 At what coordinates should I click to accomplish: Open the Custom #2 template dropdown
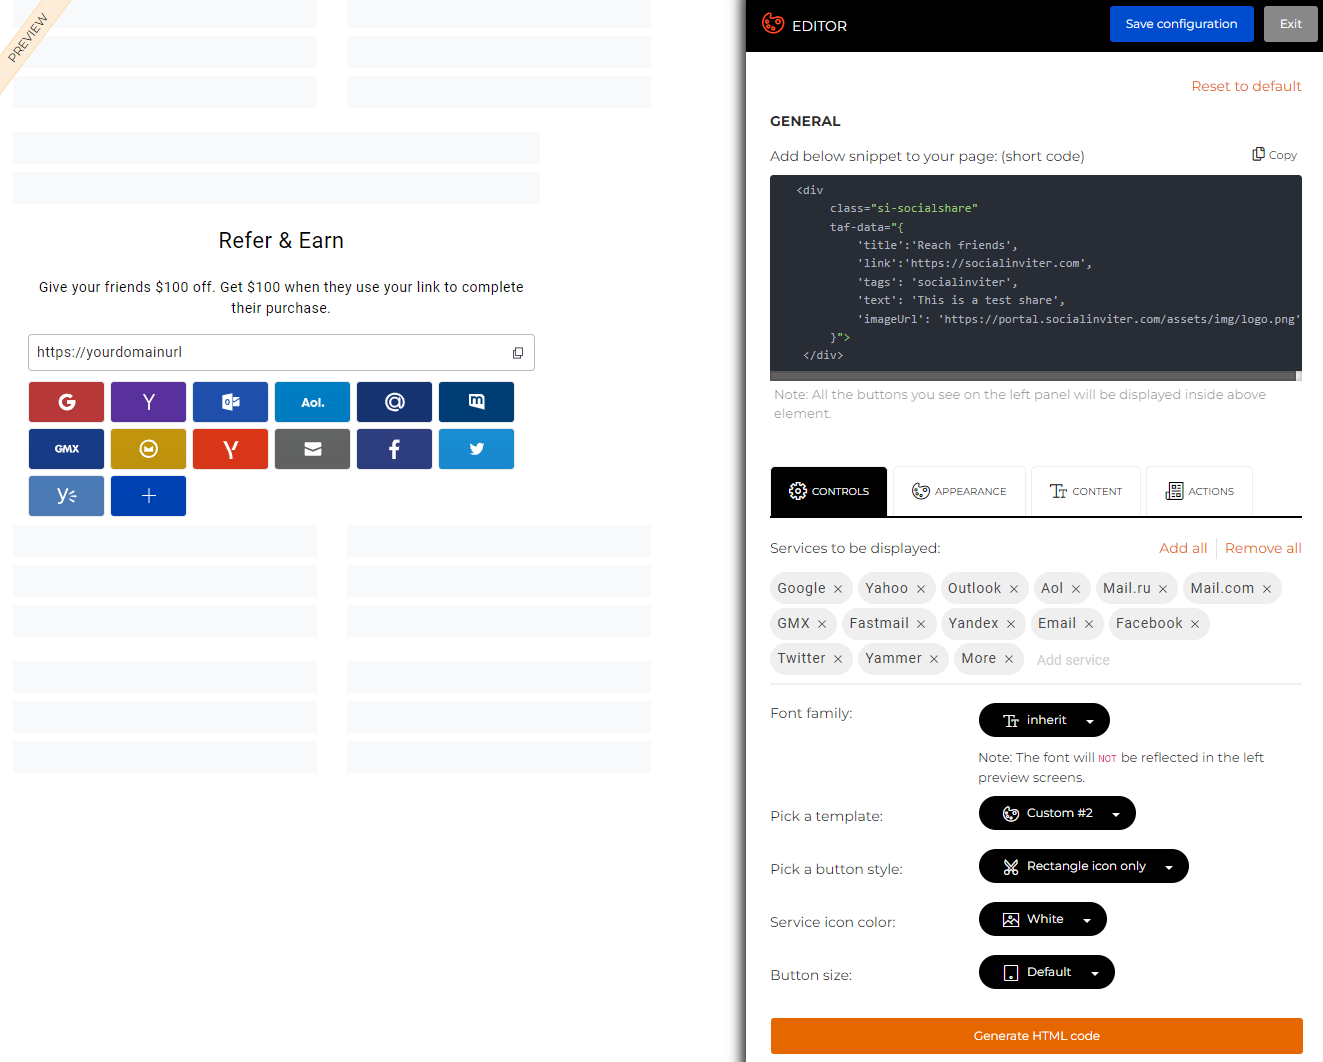point(1057,813)
